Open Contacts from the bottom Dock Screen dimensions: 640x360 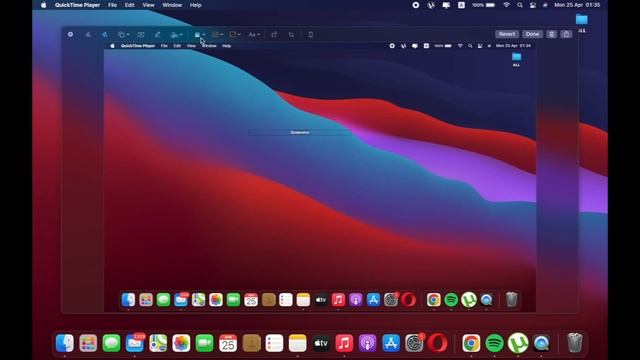pos(251,343)
